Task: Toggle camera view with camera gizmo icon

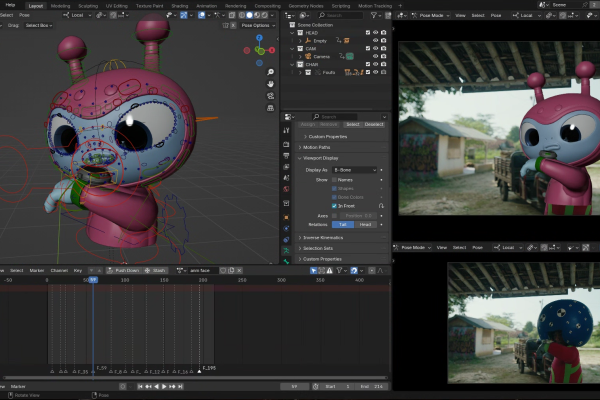Action: coord(271,96)
